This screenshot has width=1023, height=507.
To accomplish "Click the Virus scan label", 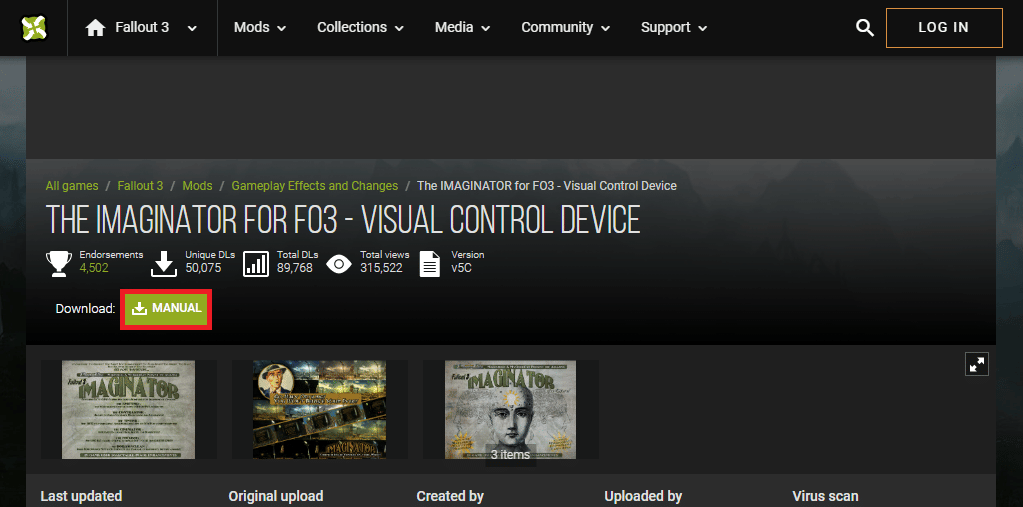I will [825, 497].
